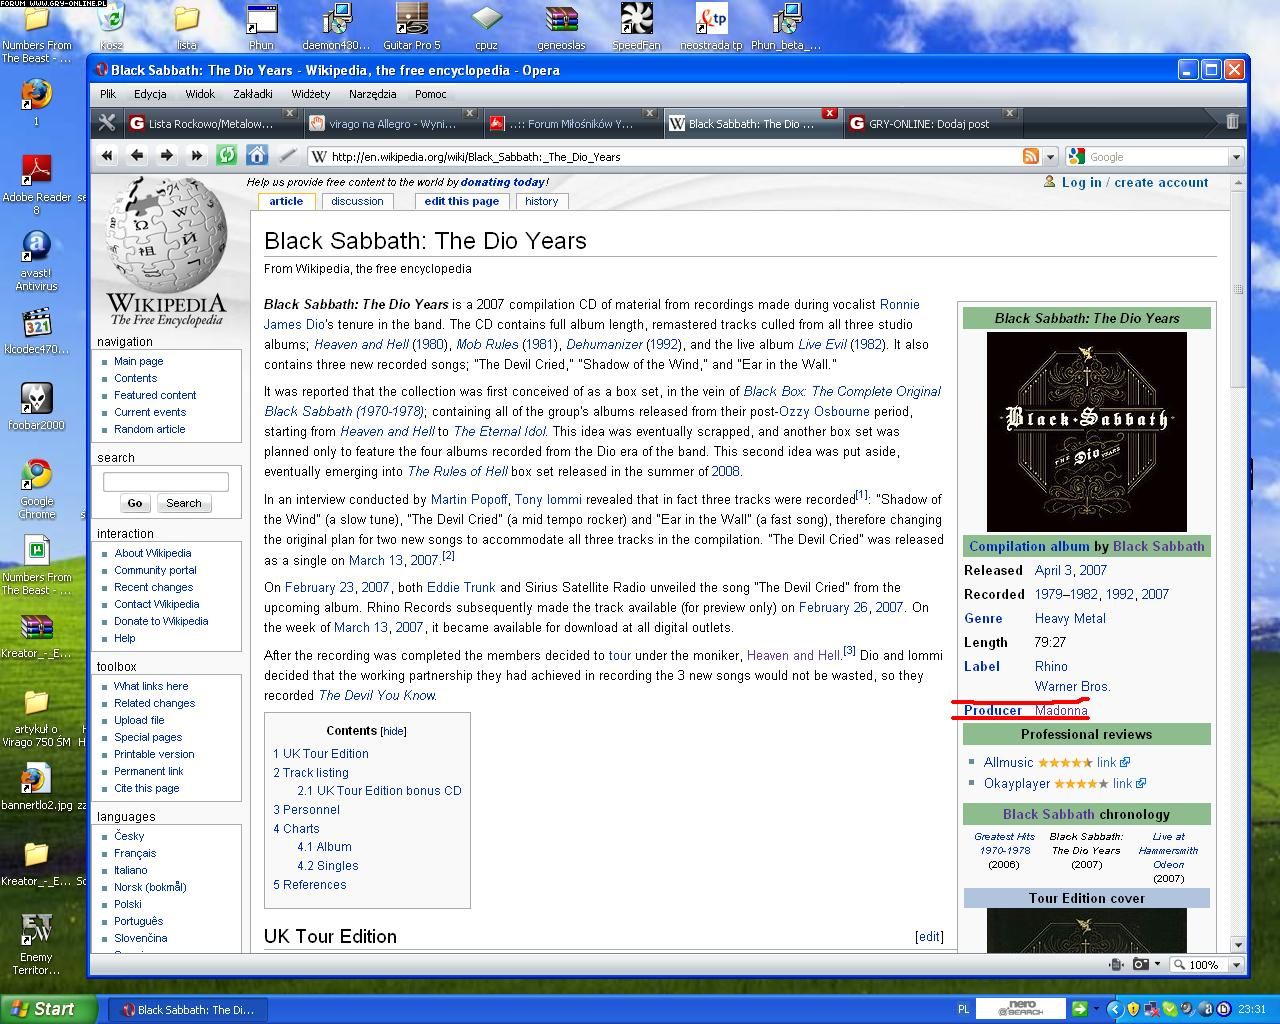The image size is (1280, 1024).
Task: Switch to Lista Rockowo/Metalow tab
Action: pyautogui.click(x=210, y=123)
